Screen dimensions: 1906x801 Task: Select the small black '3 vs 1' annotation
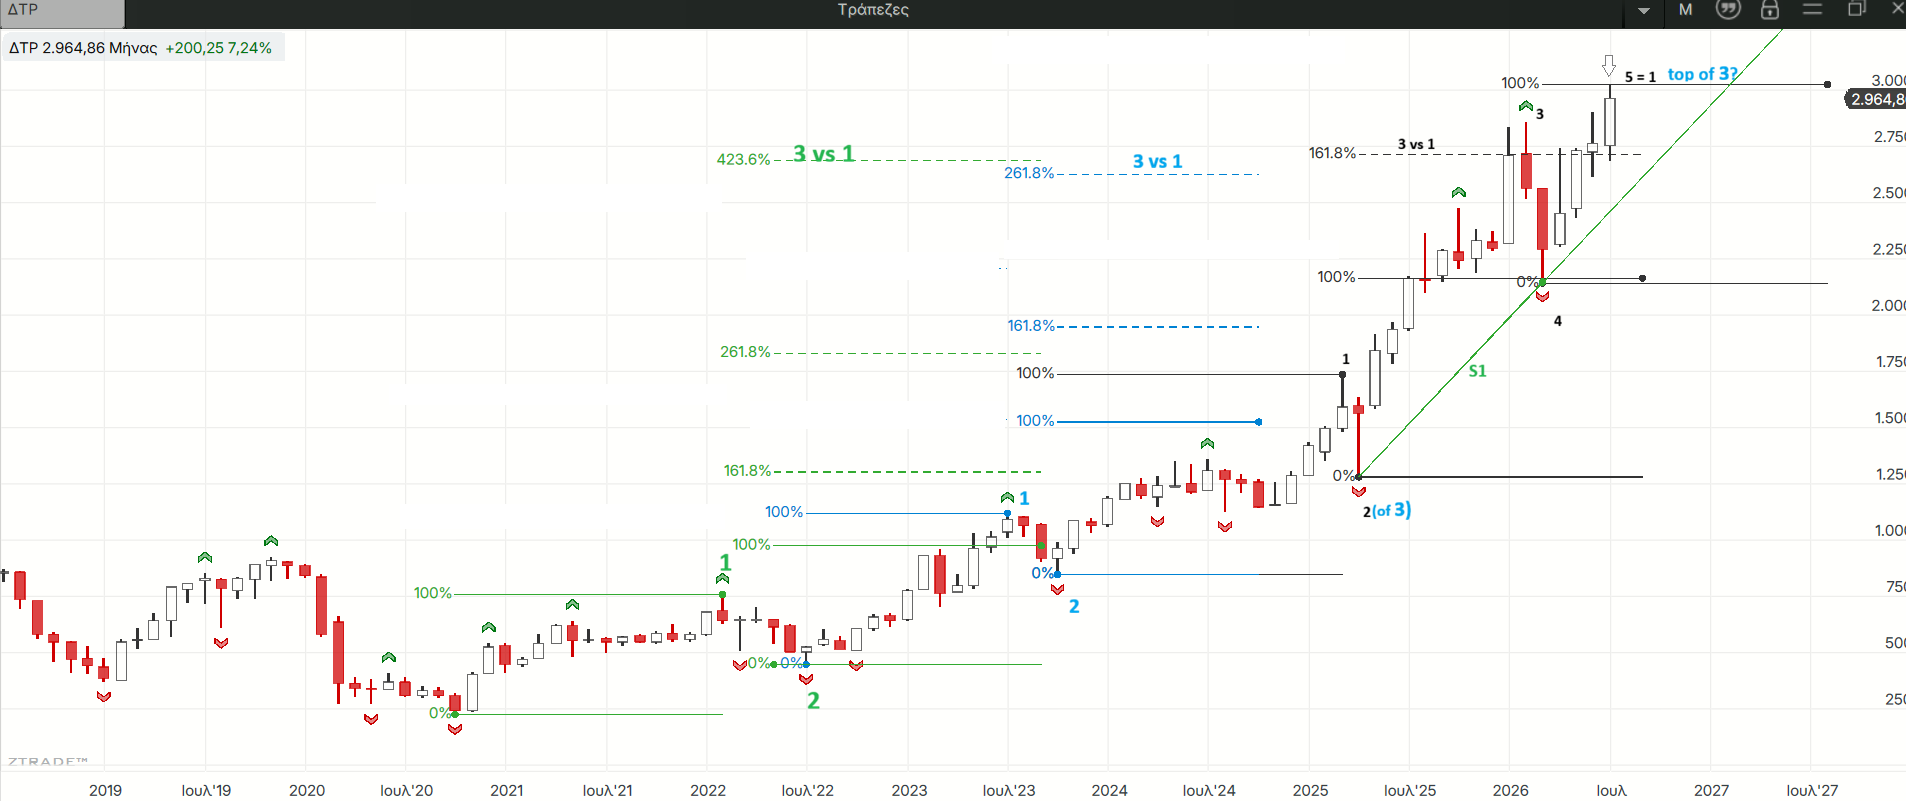[1416, 144]
